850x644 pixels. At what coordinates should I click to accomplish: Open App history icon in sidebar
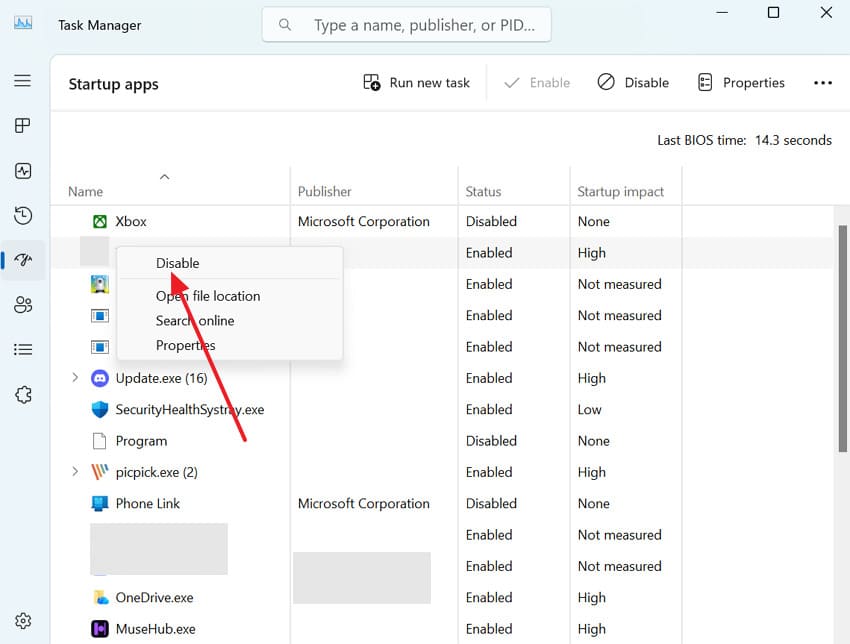(23, 216)
